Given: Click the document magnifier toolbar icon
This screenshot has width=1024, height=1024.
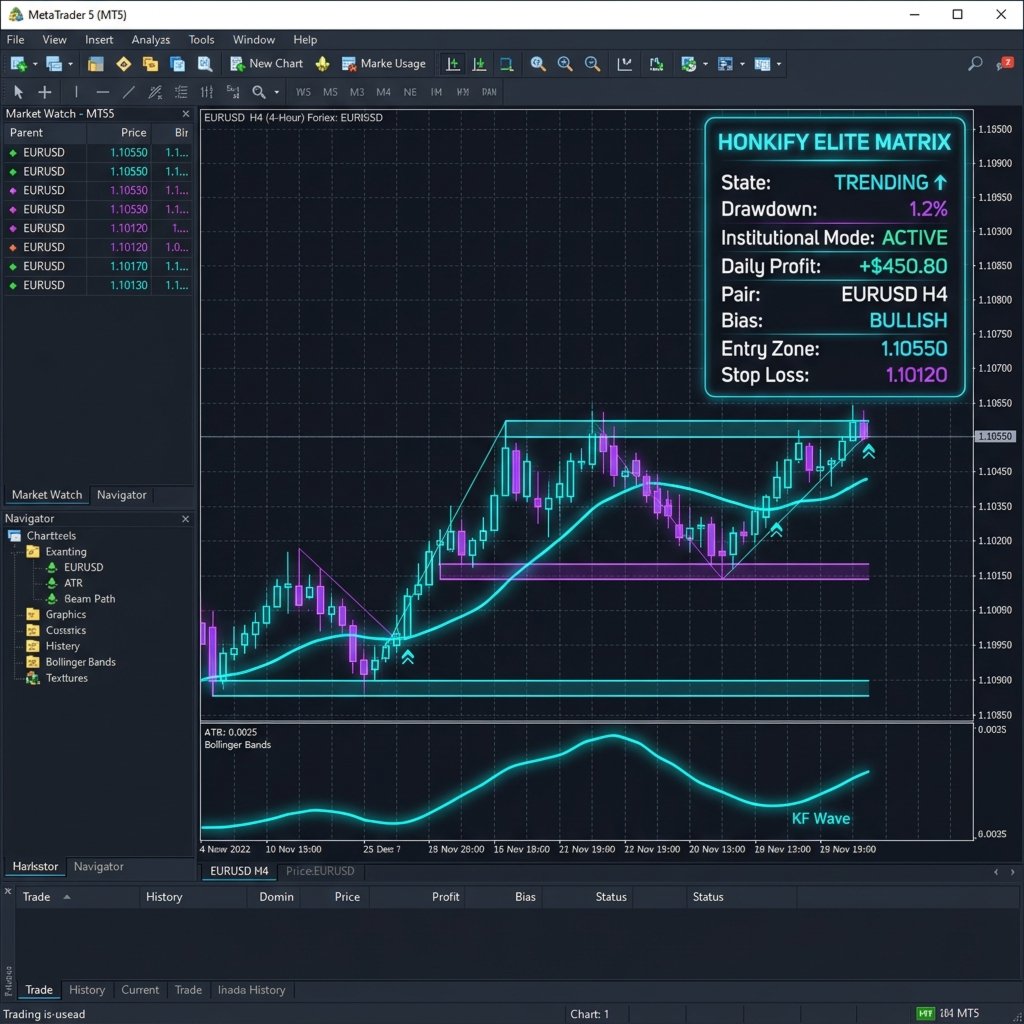Looking at the screenshot, I should pyautogui.click(x=204, y=64).
